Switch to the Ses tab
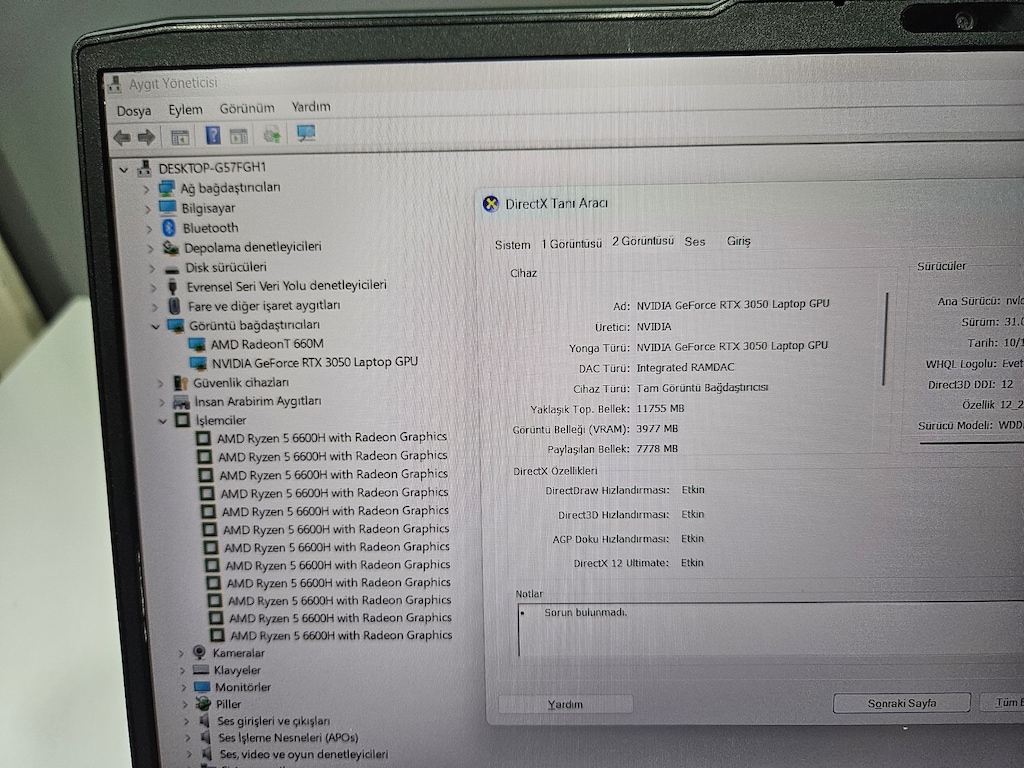Screen dimensions: 1024x768 695,242
